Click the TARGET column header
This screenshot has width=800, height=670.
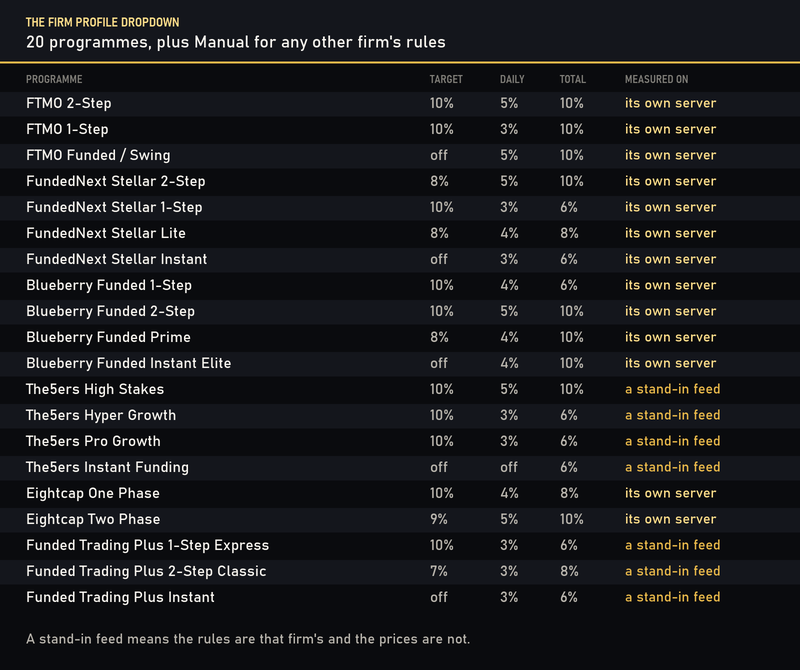446,80
